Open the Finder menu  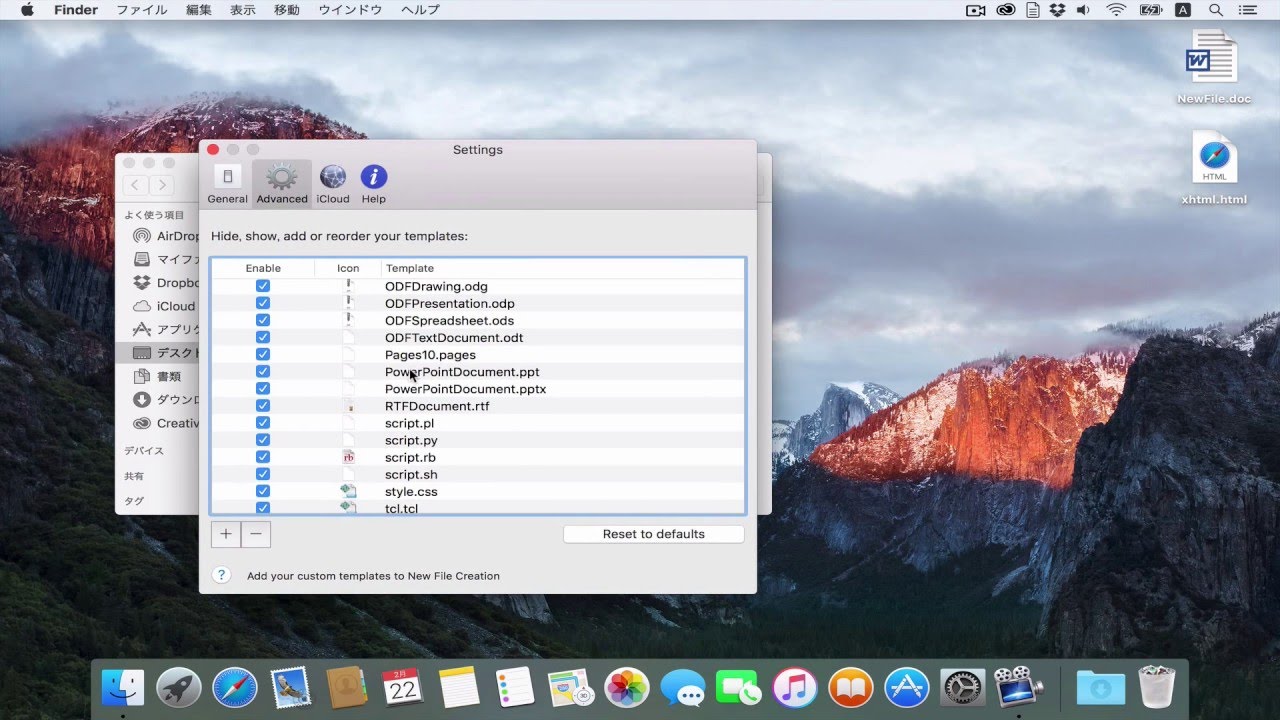76,10
